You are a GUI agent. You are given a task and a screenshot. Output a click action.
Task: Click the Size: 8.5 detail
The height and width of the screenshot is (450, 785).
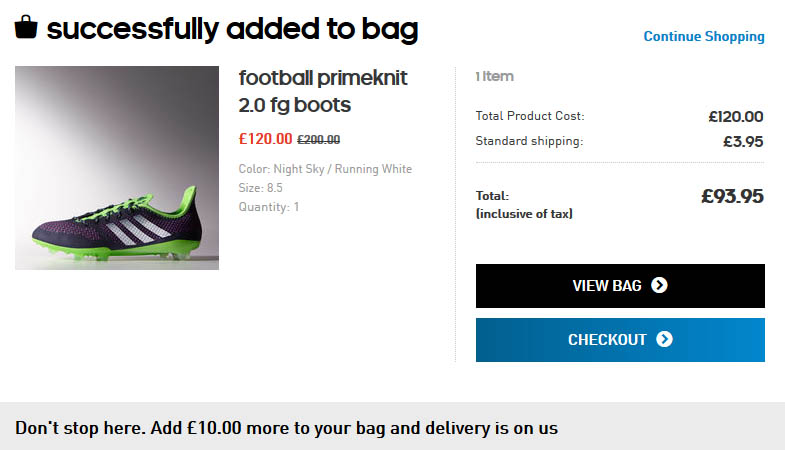point(260,188)
